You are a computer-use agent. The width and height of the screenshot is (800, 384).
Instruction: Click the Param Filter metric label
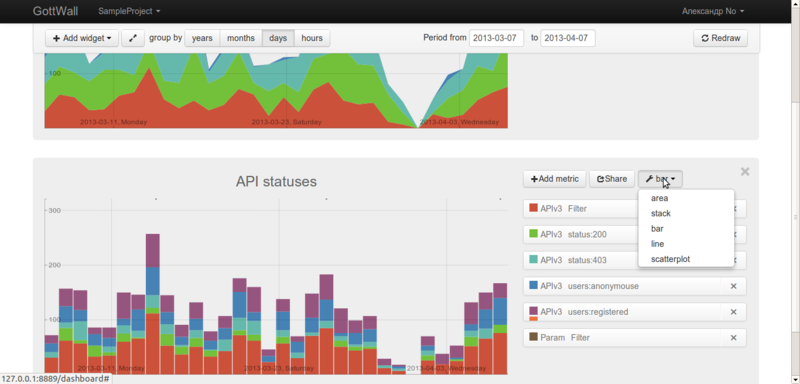[565, 338]
